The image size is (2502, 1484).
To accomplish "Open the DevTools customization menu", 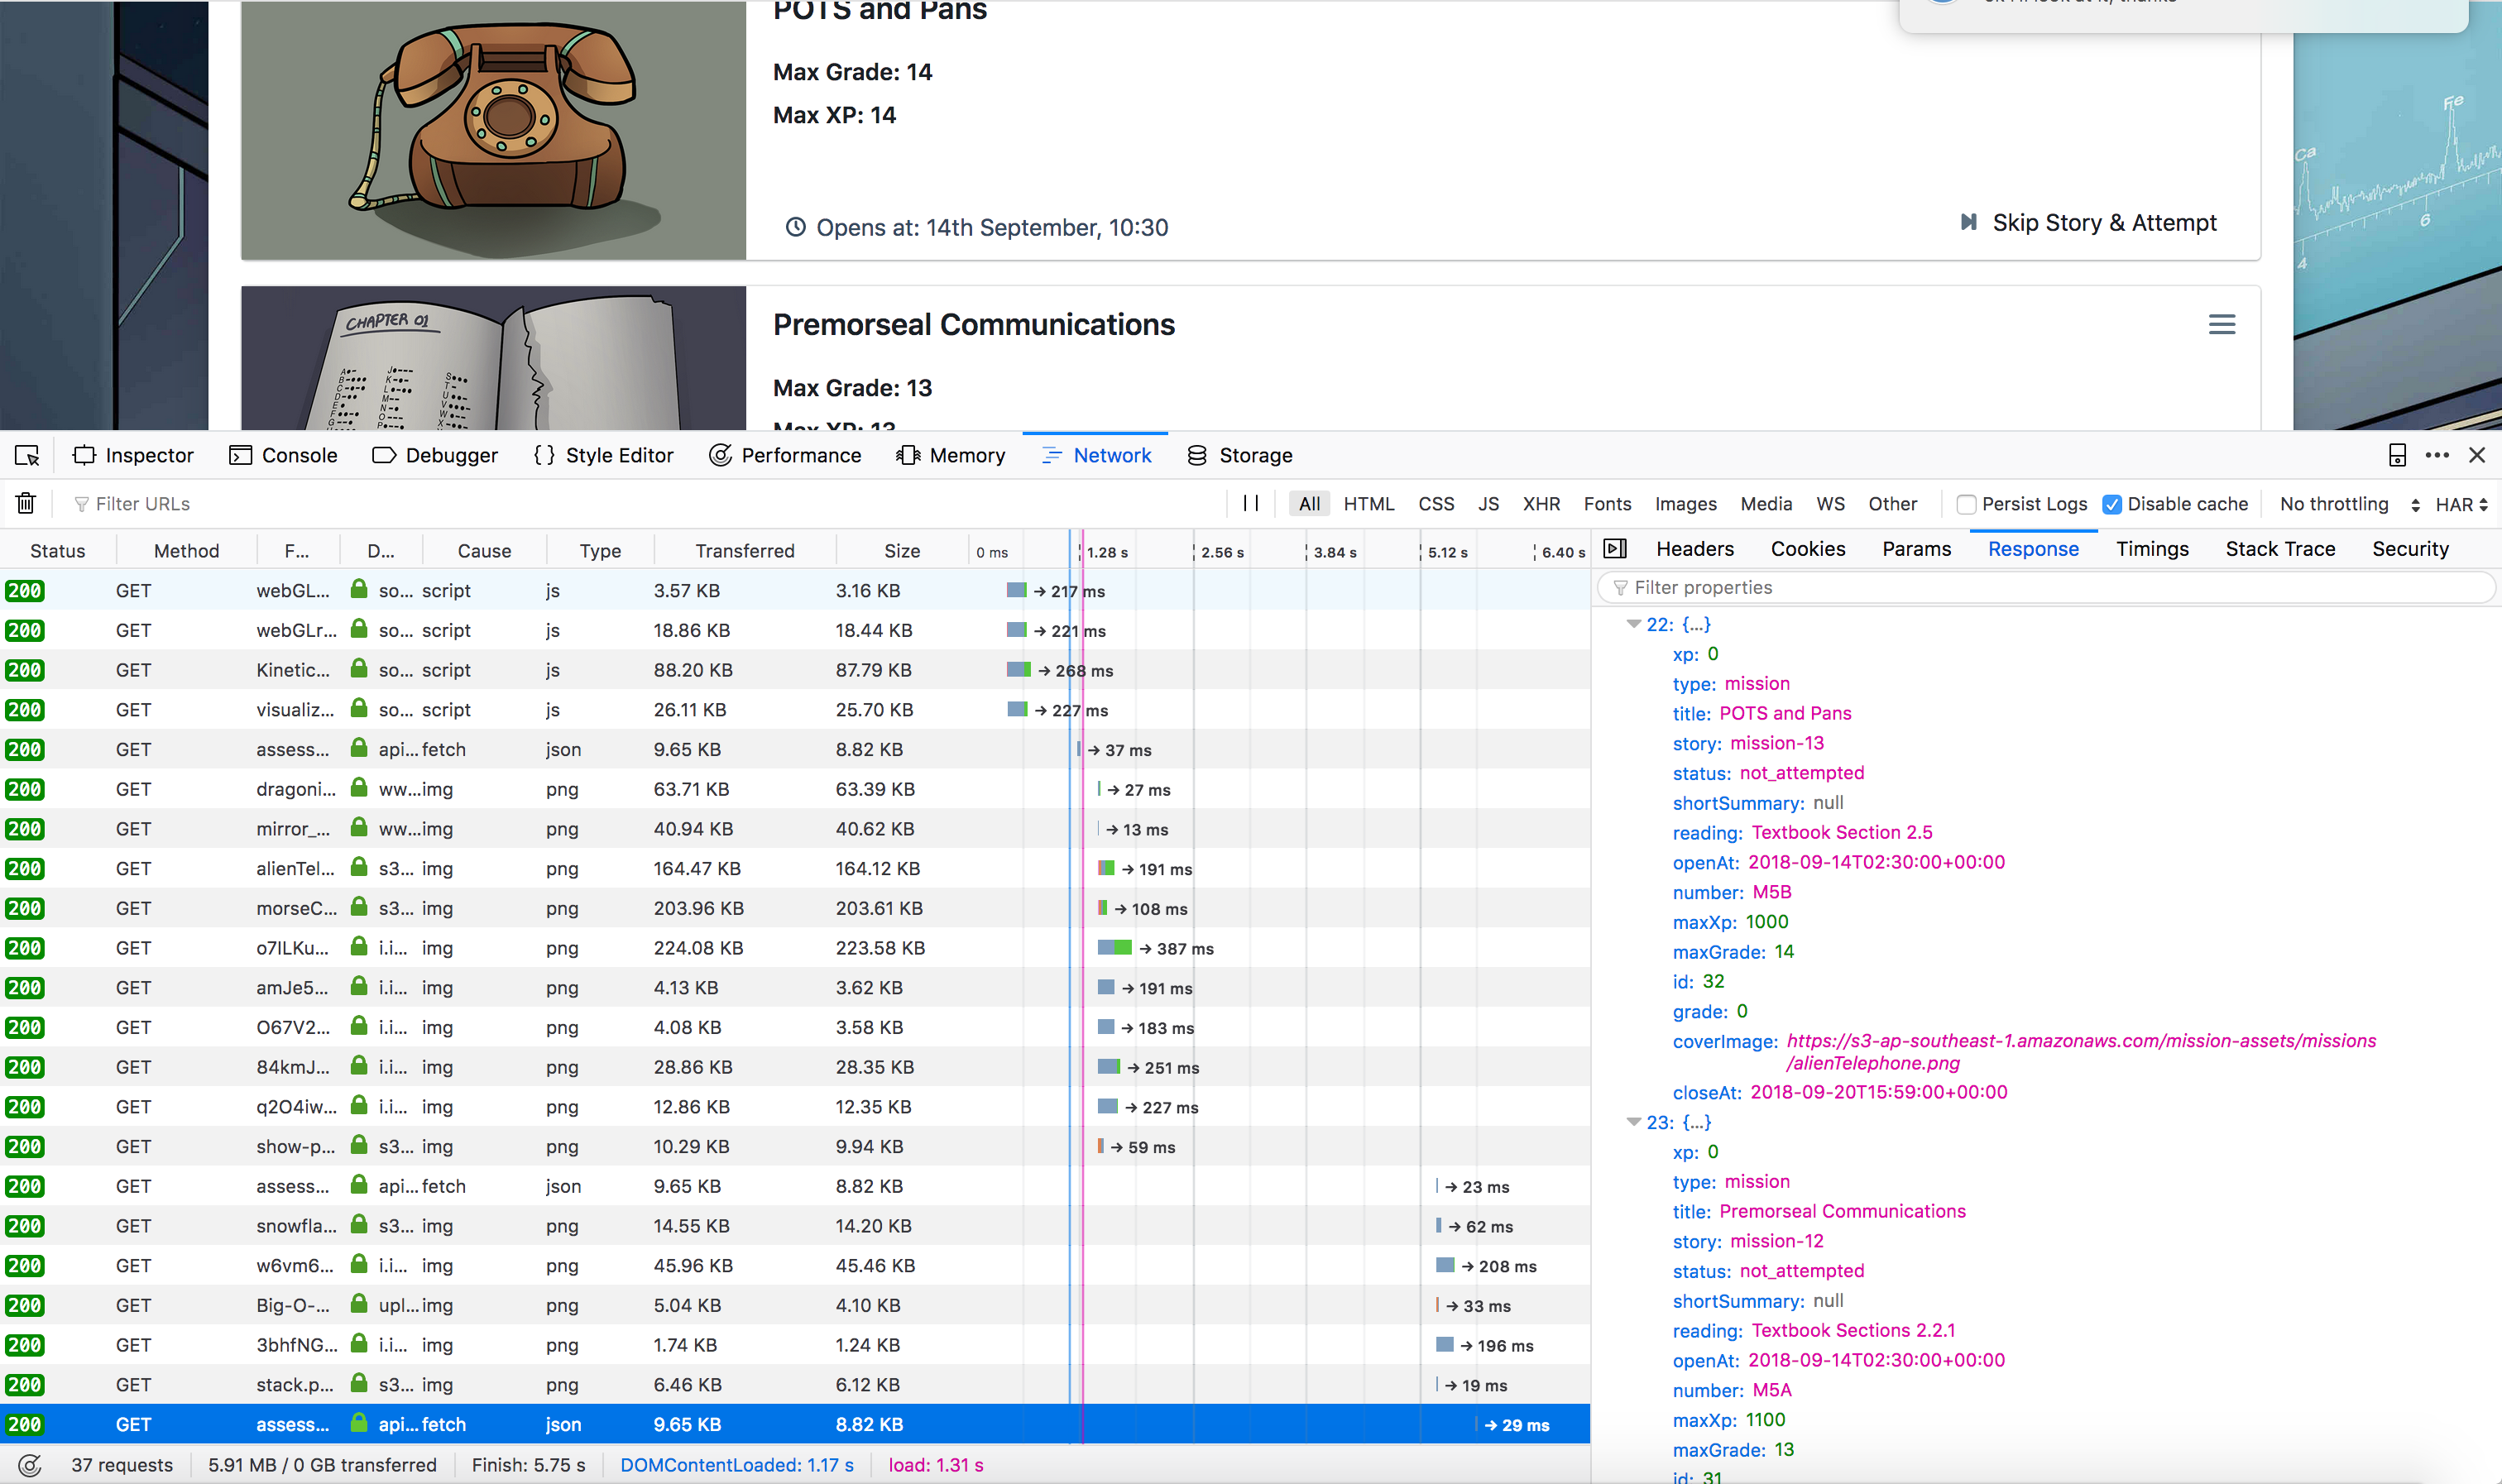I will click(2437, 455).
